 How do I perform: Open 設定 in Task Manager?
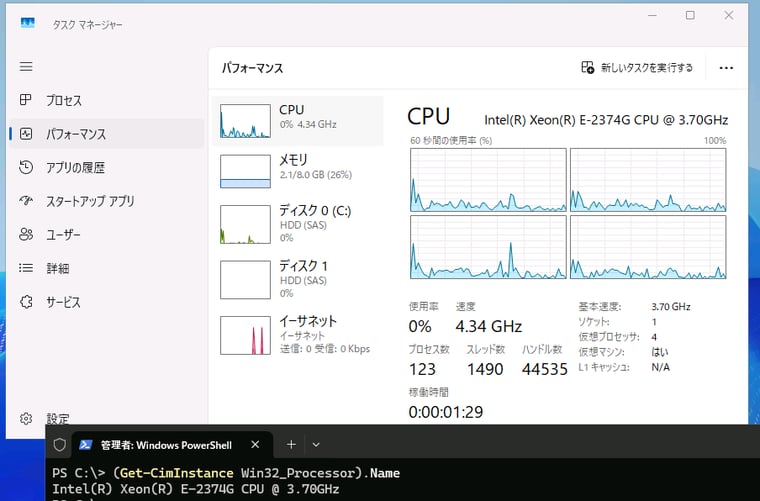tap(107, 418)
